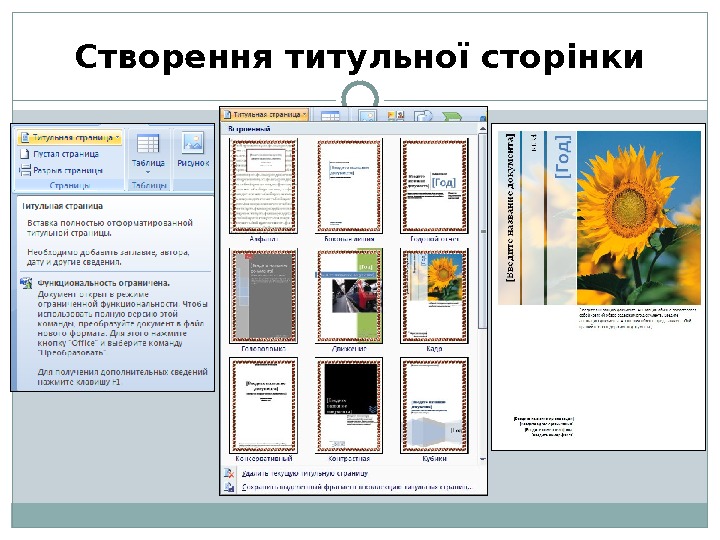Insert a Пустая страница
Screen dimensions: 720x540
60,154
